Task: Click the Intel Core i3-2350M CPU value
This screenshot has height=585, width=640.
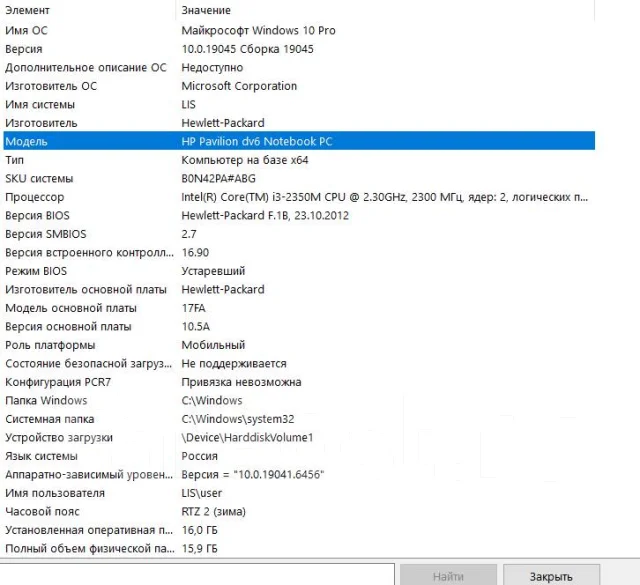Action: click(384, 197)
